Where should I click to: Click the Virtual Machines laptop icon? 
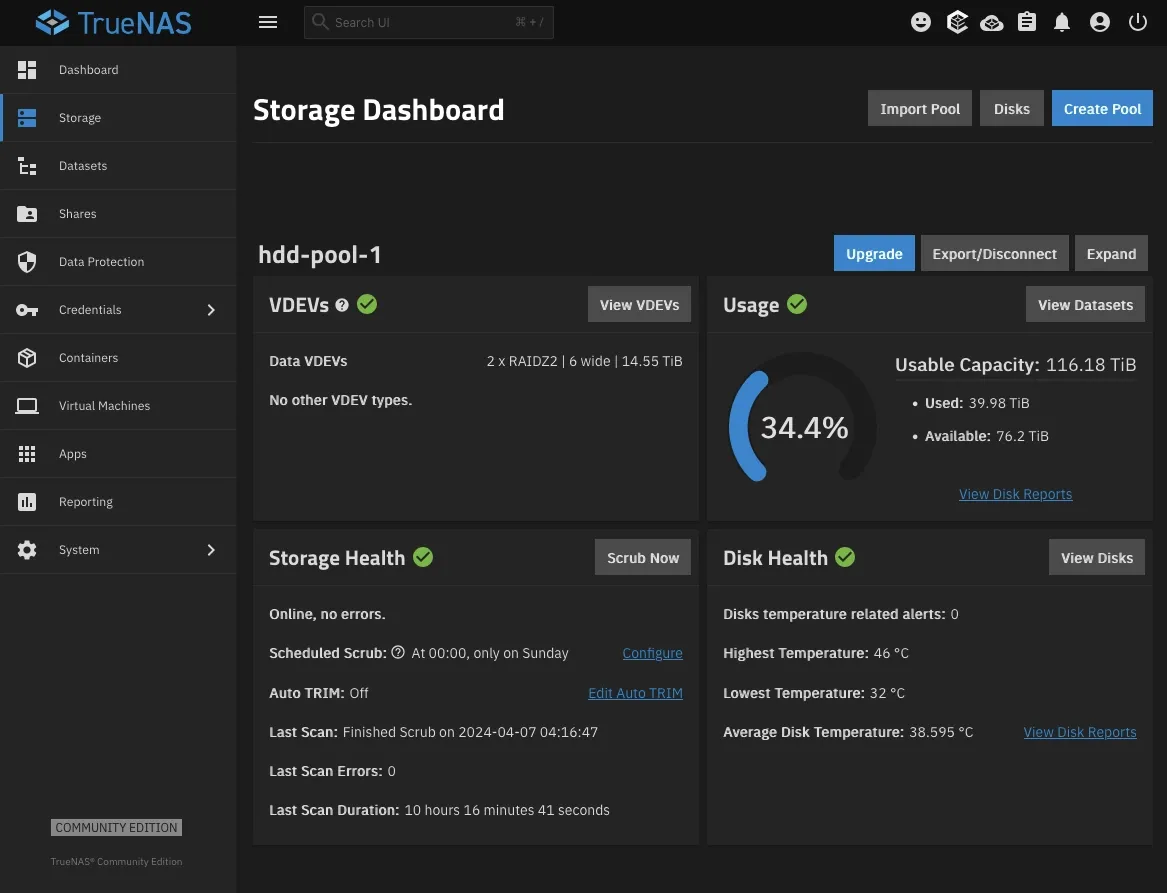pyautogui.click(x=27, y=406)
